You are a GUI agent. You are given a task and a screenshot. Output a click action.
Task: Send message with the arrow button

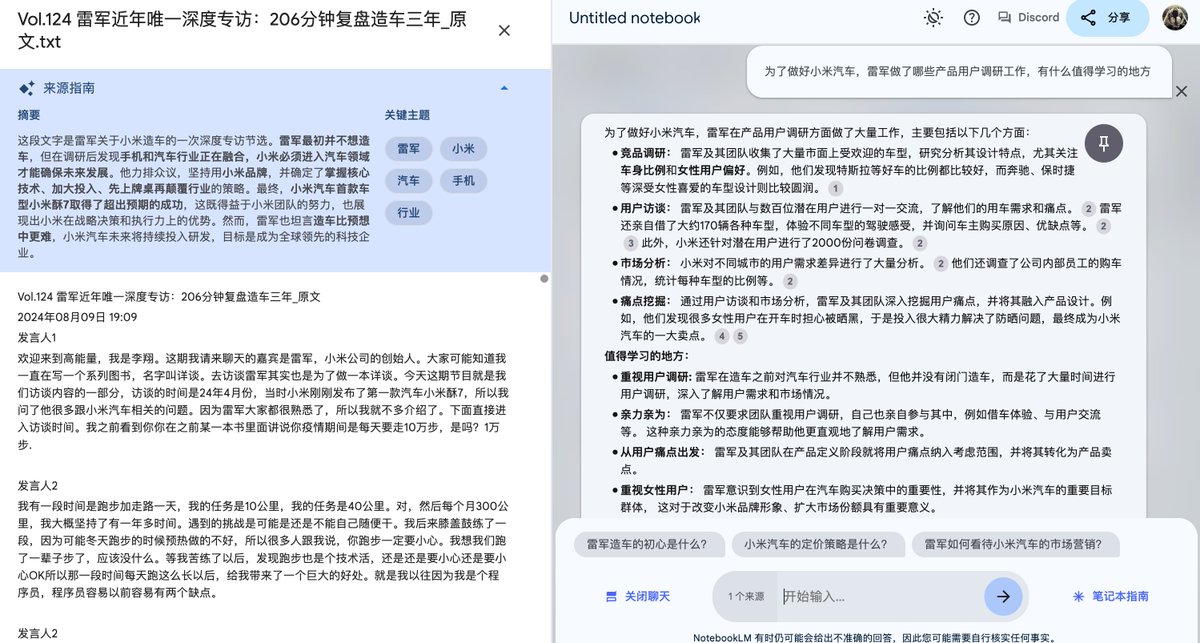[1003, 596]
